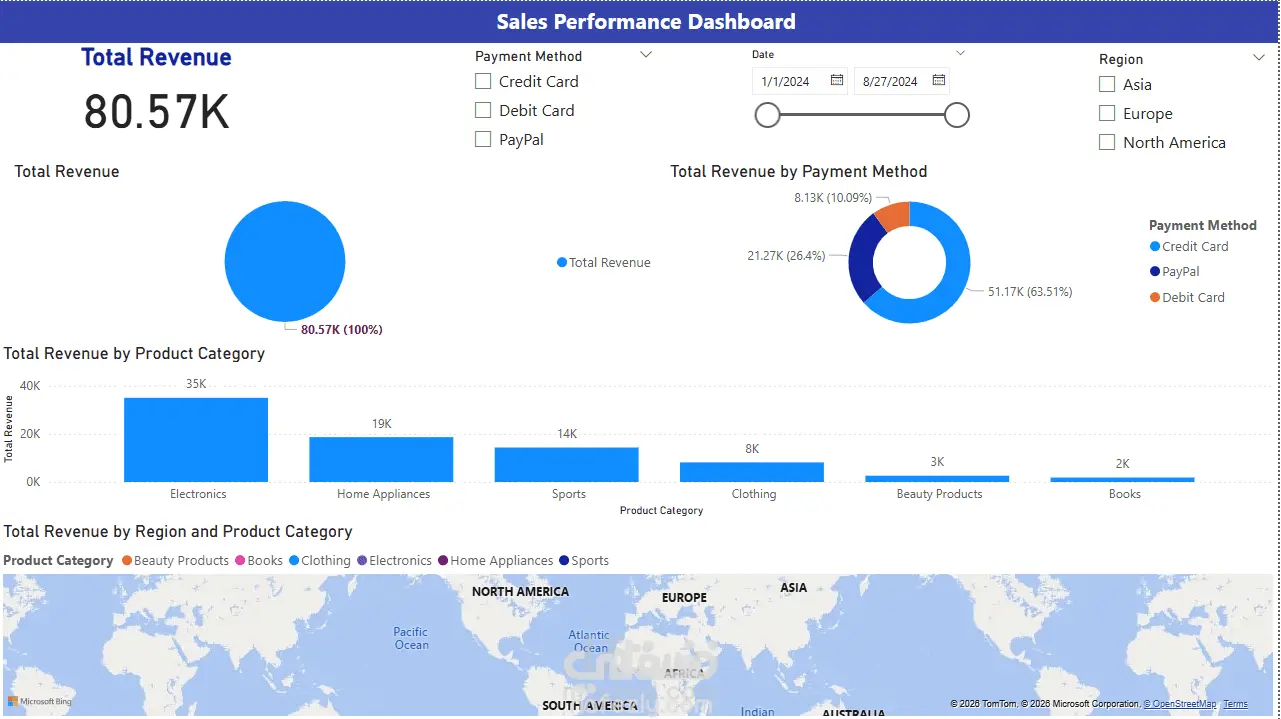
Task: Open the start date calendar picker icon
Action: tap(837, 81)
